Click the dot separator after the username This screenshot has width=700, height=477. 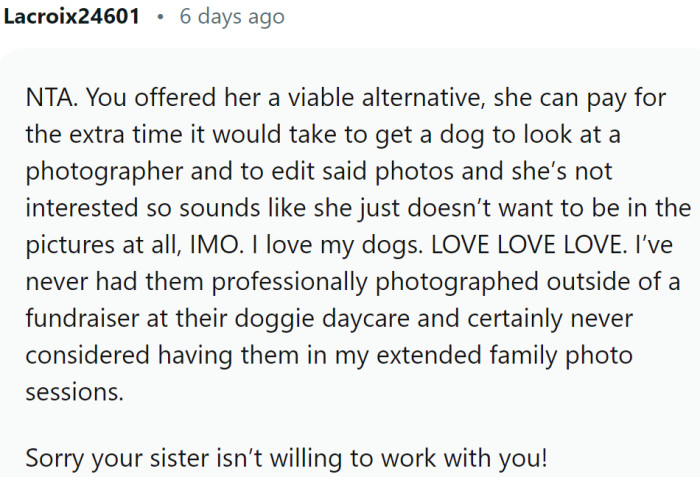159,17
